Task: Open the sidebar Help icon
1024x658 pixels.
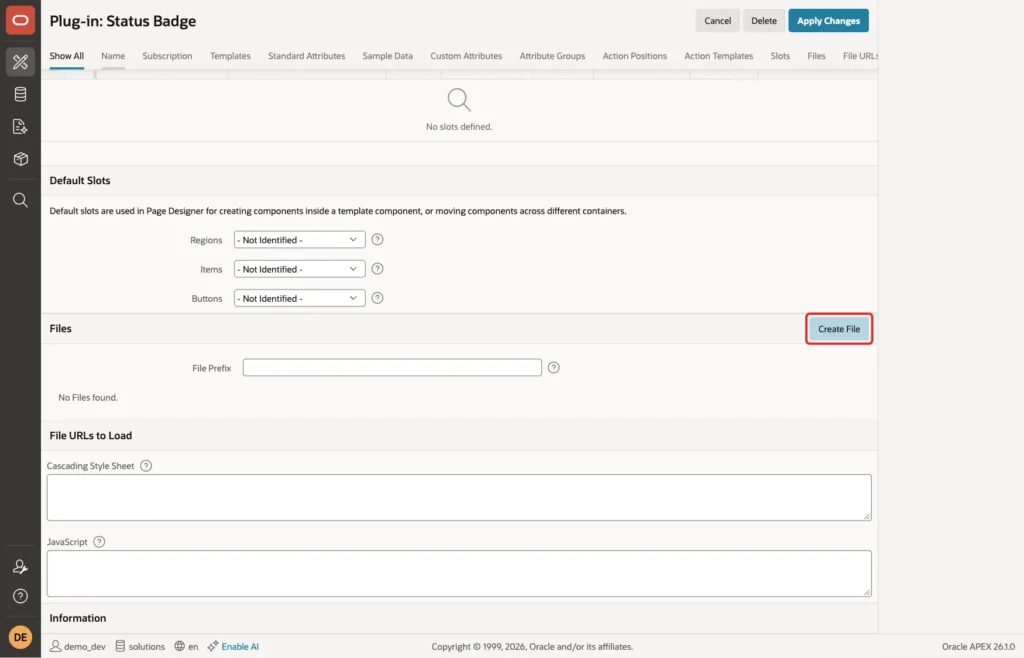Action: click(20, 596)
